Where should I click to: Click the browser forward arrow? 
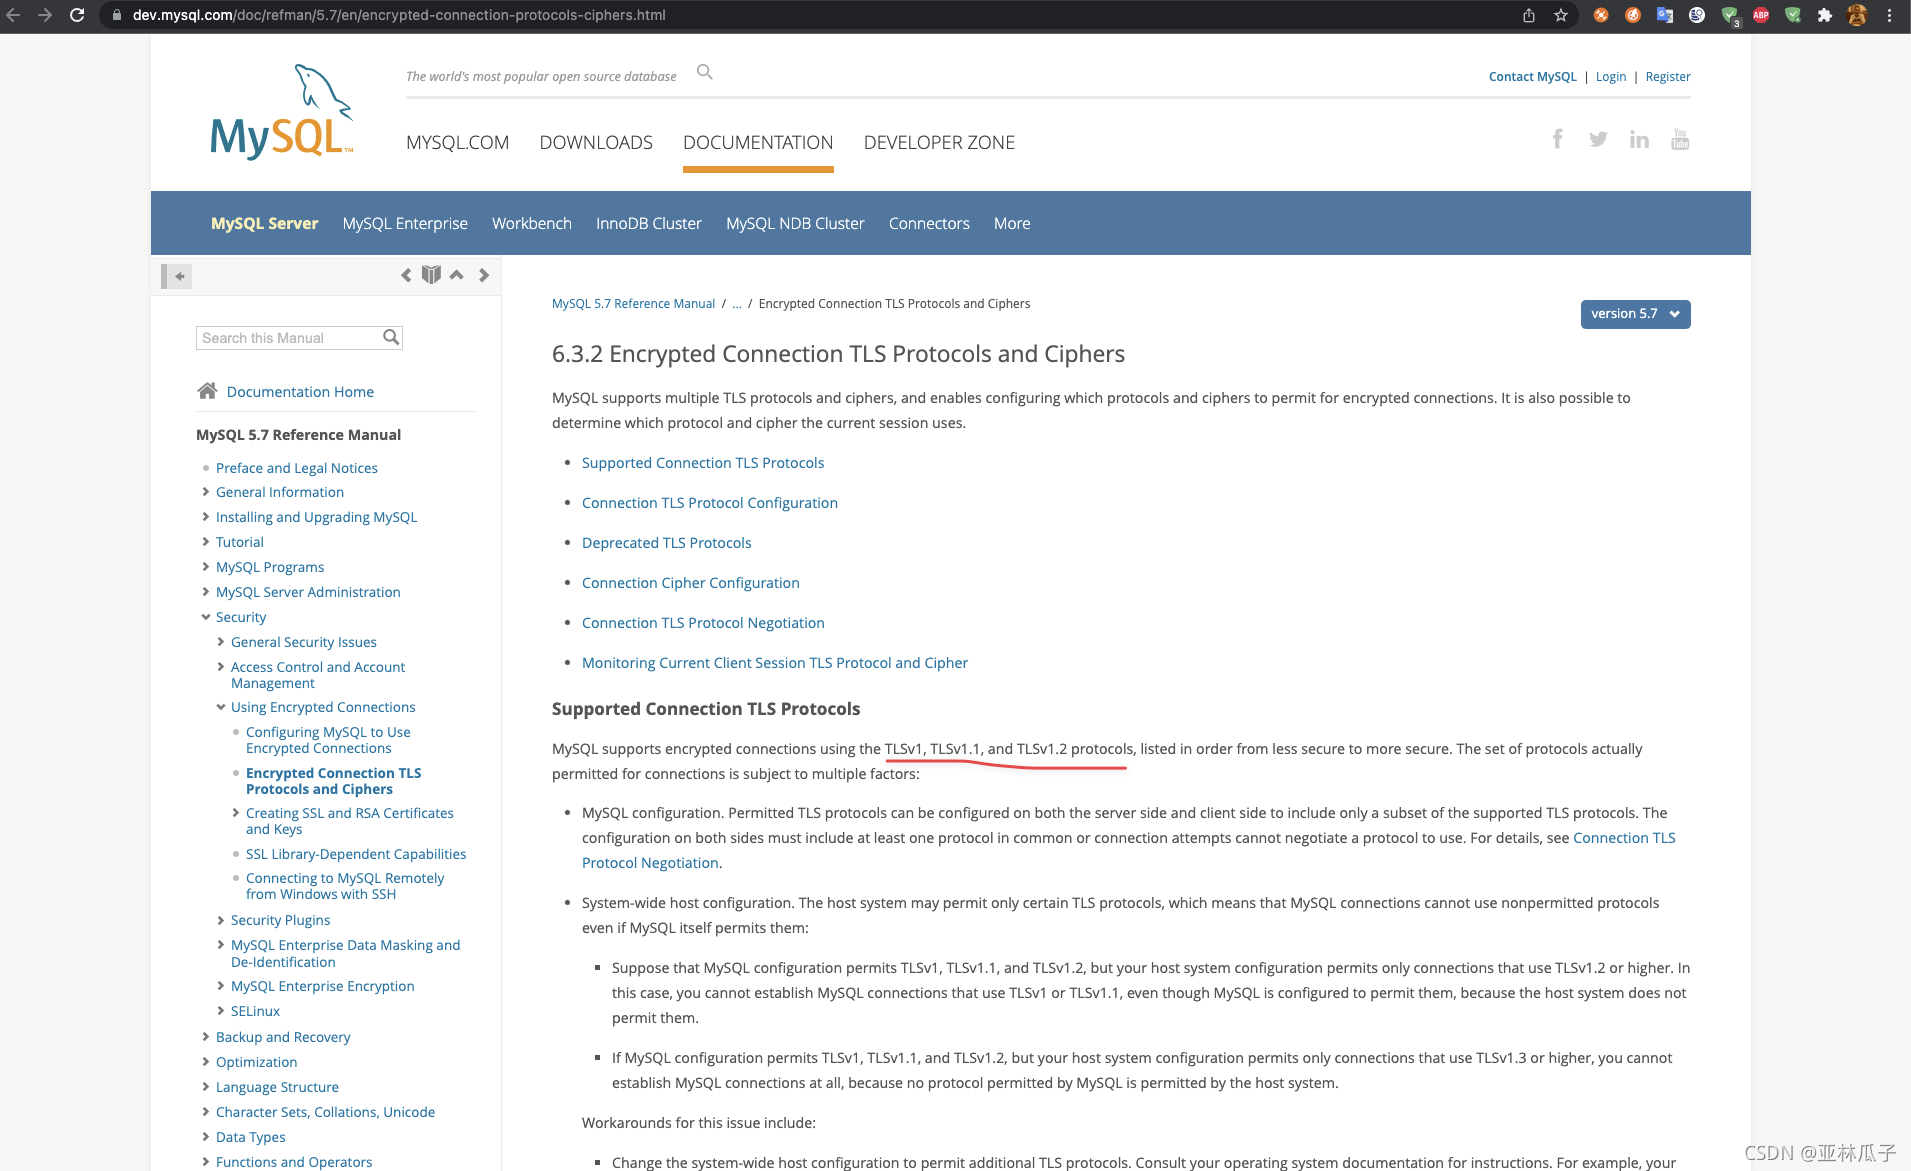click(x=45, y=15)
